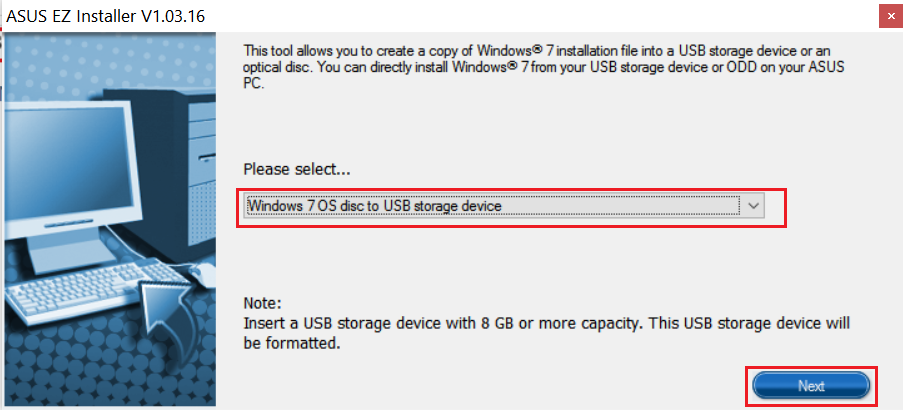Close the ASUS EZ Installer window
Image resolution: width=904 pixels, height=410 pixels.
(x=891, y=16)
